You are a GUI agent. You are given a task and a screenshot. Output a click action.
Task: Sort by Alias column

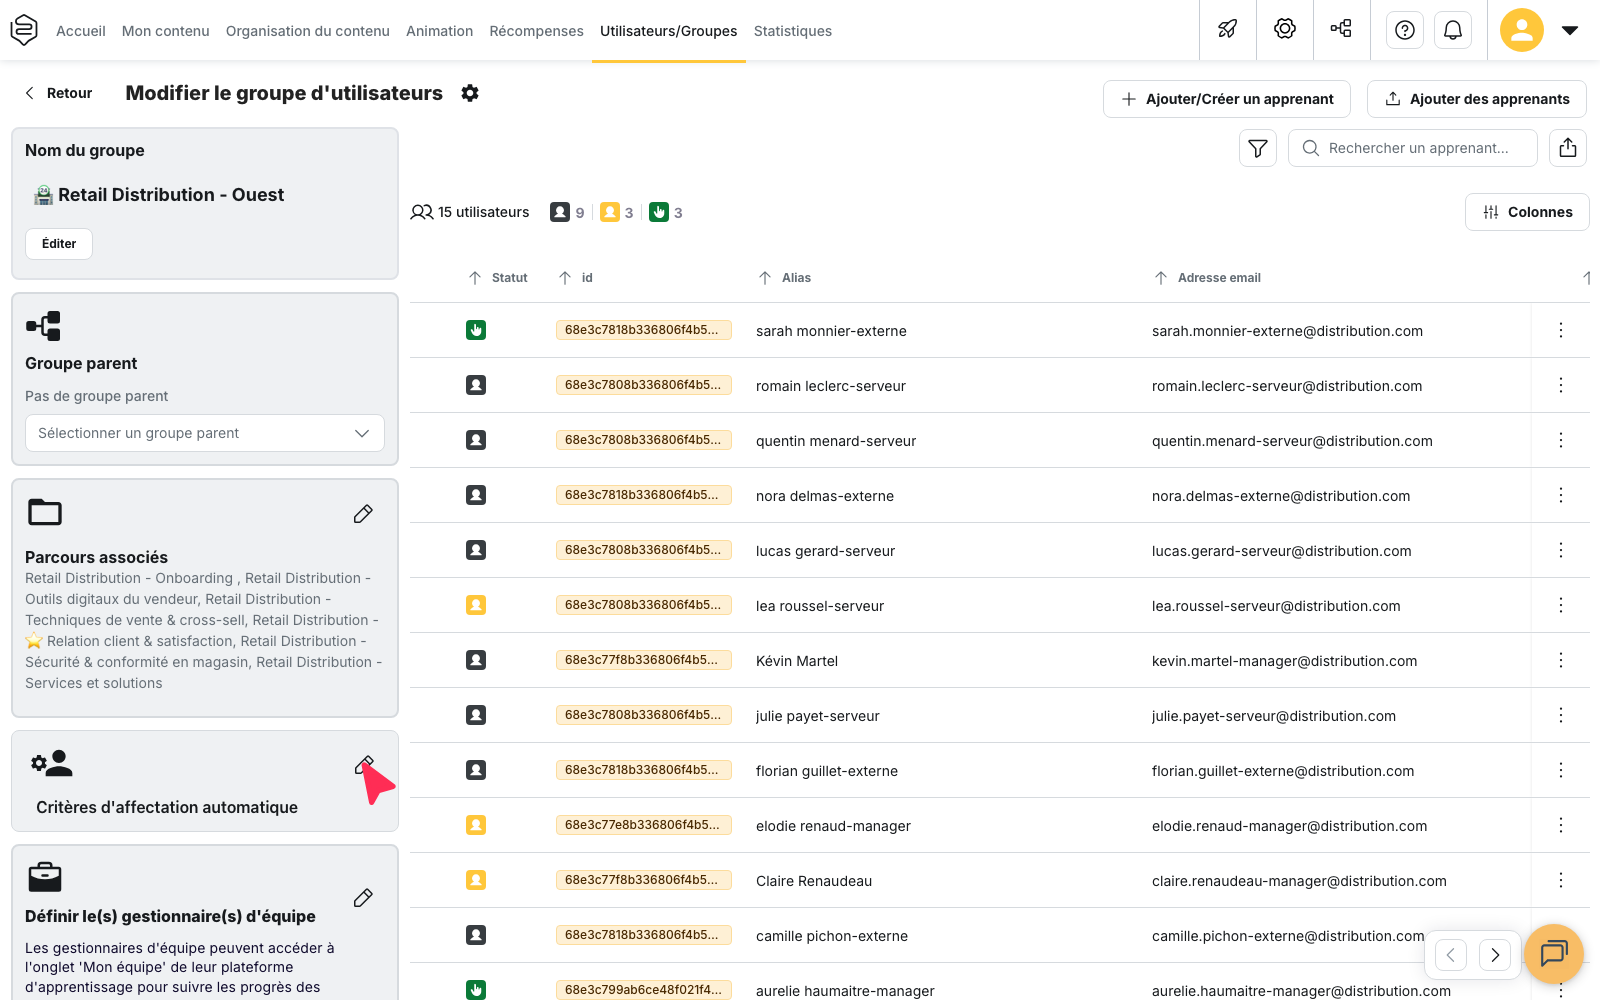point(785,278)
